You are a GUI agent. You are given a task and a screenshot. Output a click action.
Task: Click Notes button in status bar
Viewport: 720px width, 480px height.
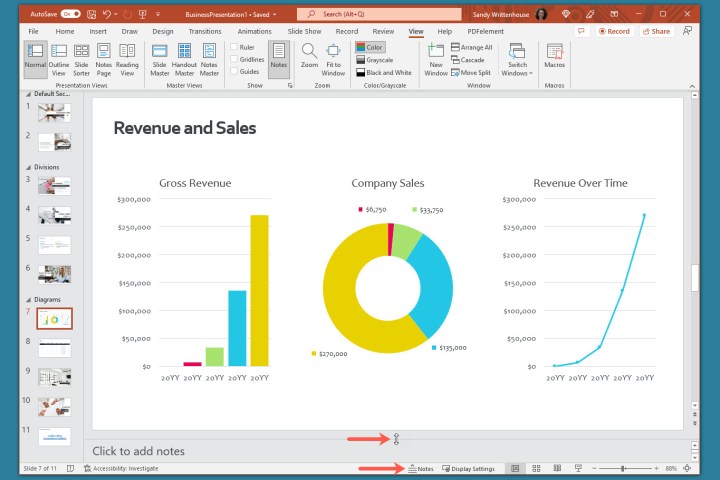[420, 468]
